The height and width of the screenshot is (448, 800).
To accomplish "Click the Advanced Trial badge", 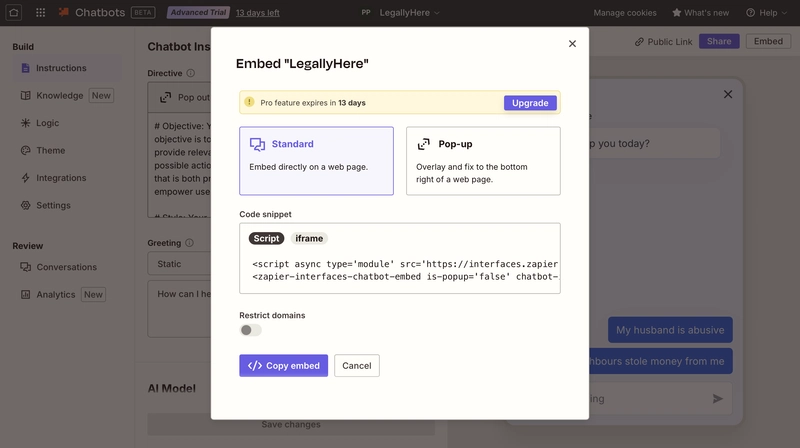I will coord(198,12).
